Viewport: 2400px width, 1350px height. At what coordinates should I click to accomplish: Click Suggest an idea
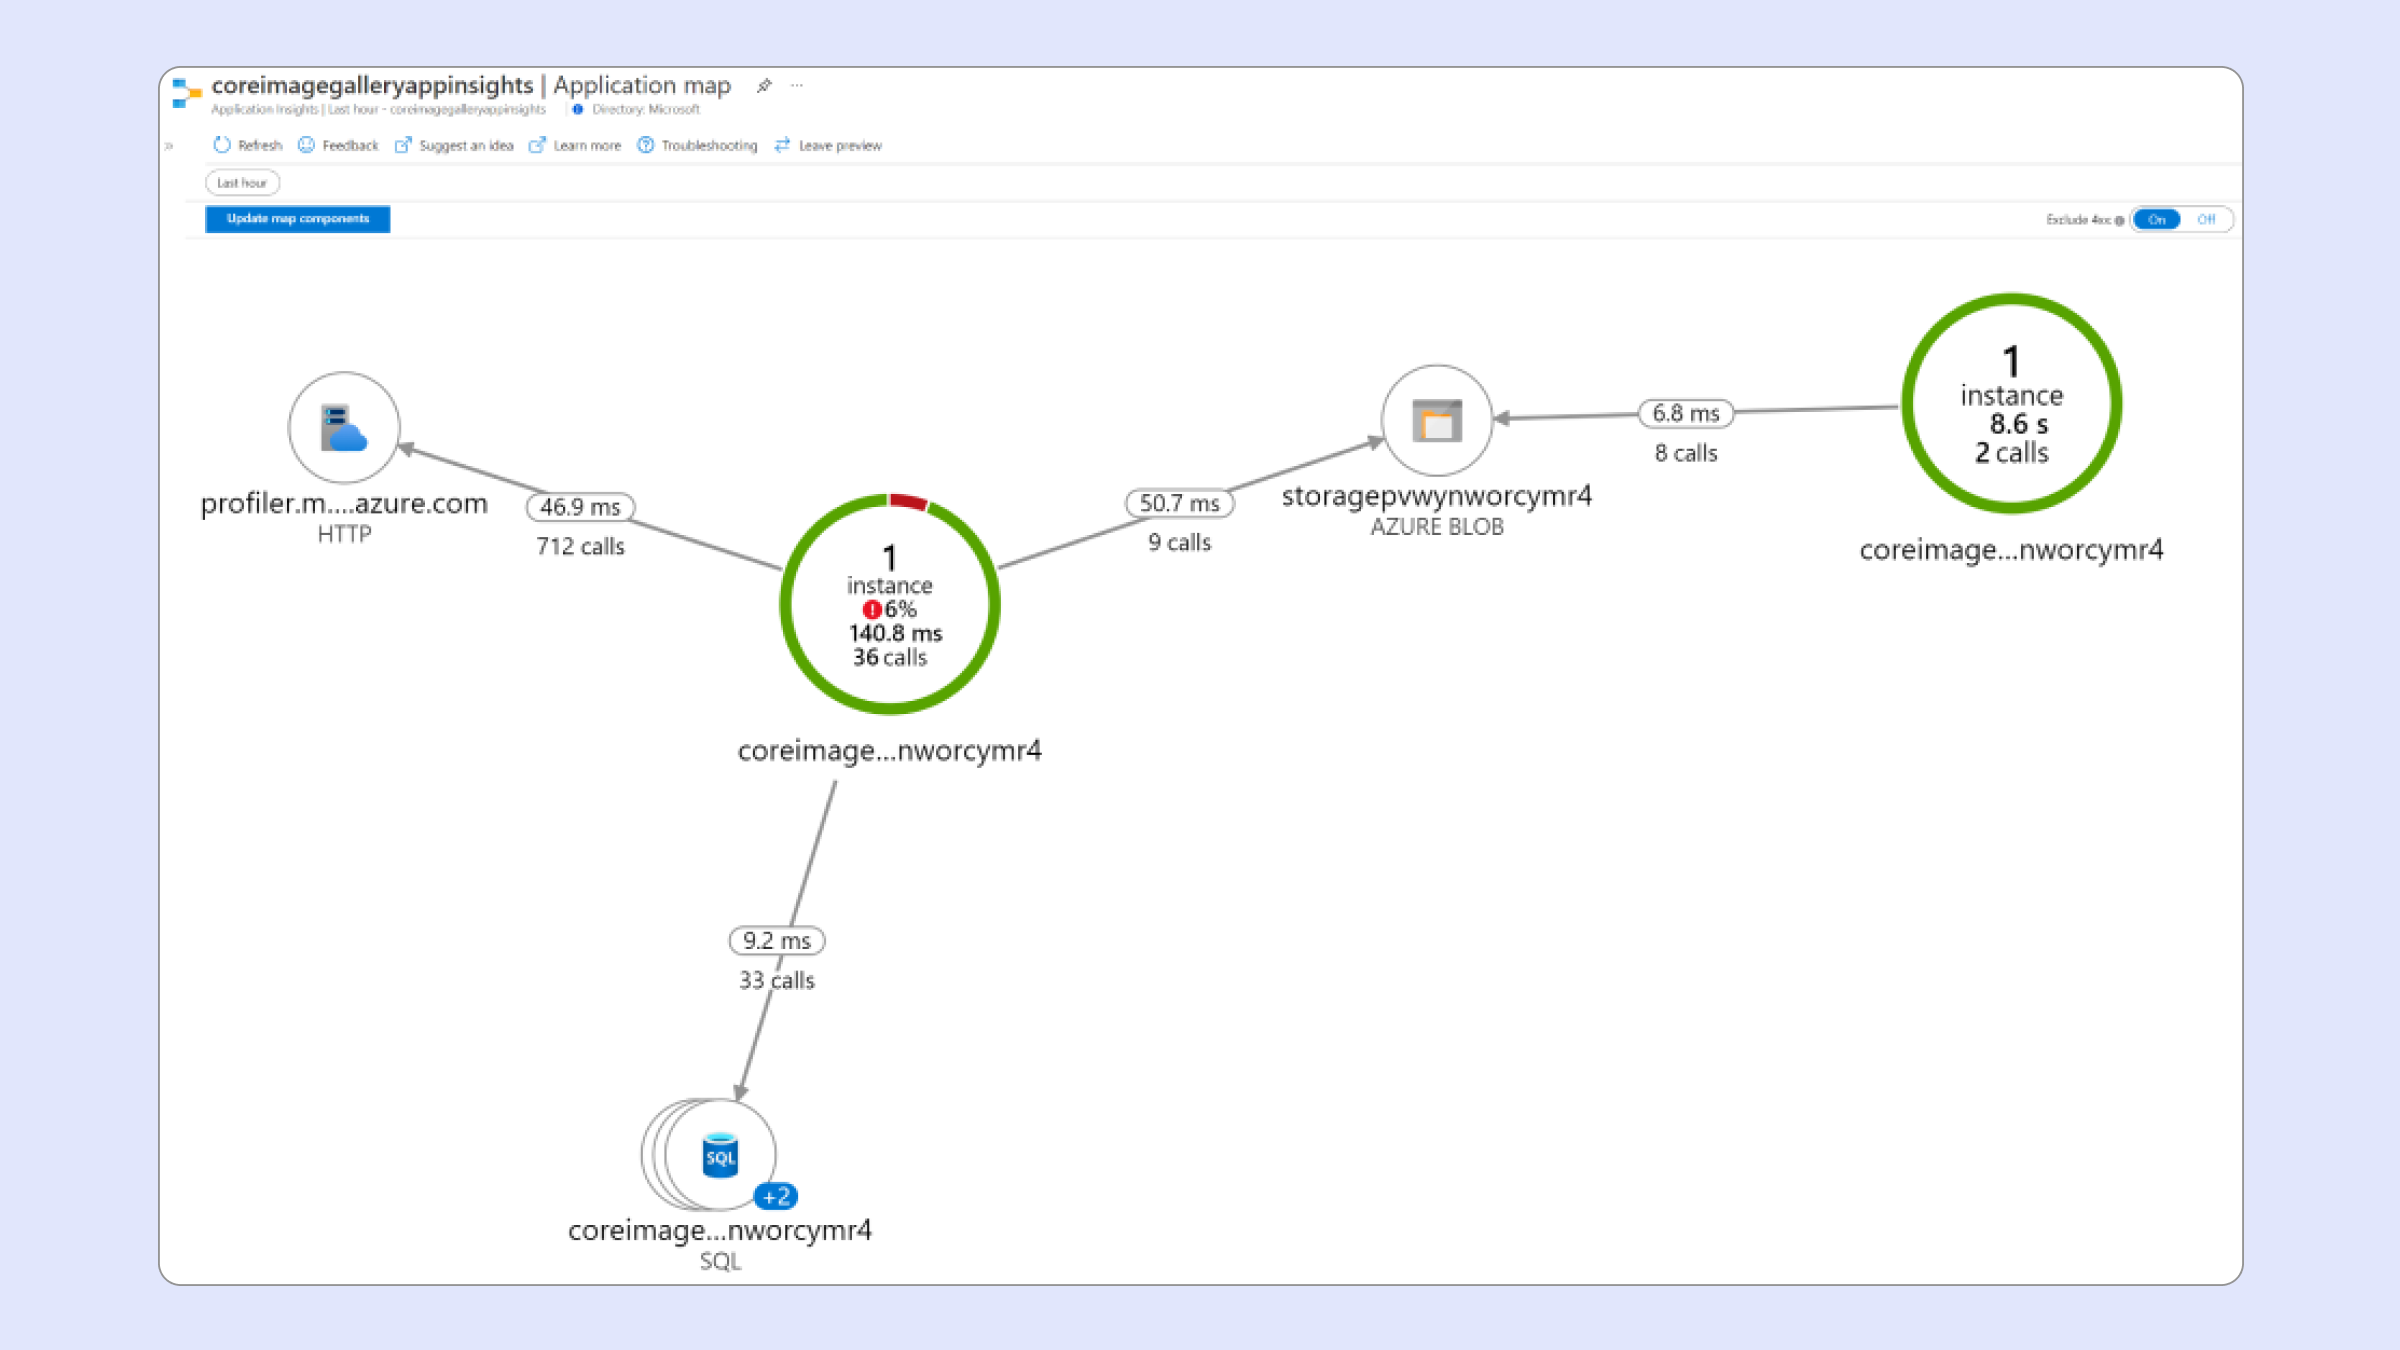(454, 145)
